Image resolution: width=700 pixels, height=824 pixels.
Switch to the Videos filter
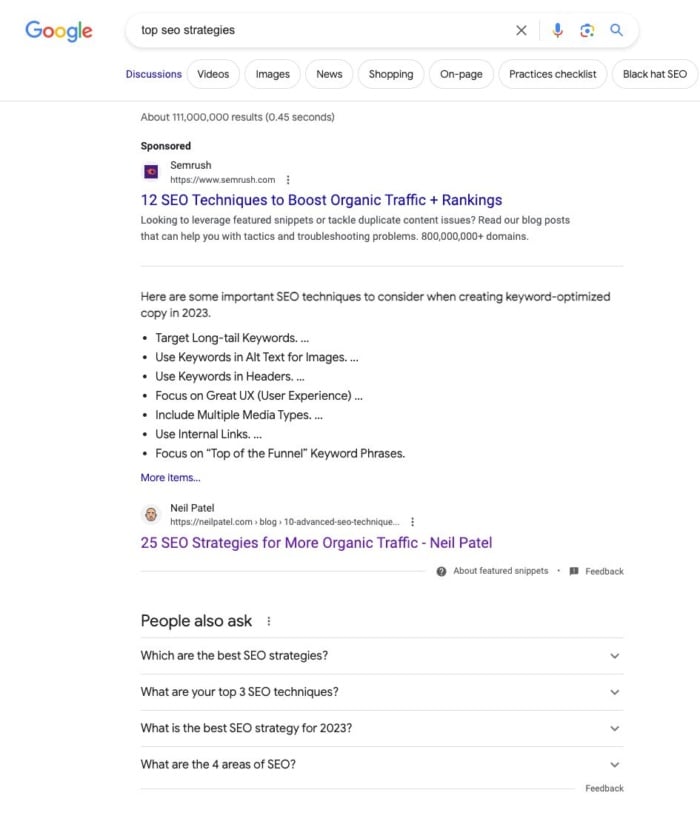click(x=213, y=74)
